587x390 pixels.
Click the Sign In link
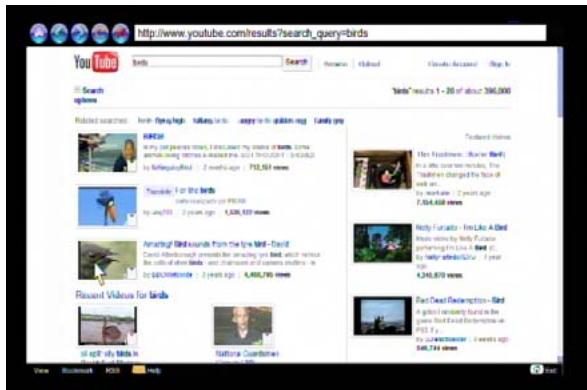(500, 64)
